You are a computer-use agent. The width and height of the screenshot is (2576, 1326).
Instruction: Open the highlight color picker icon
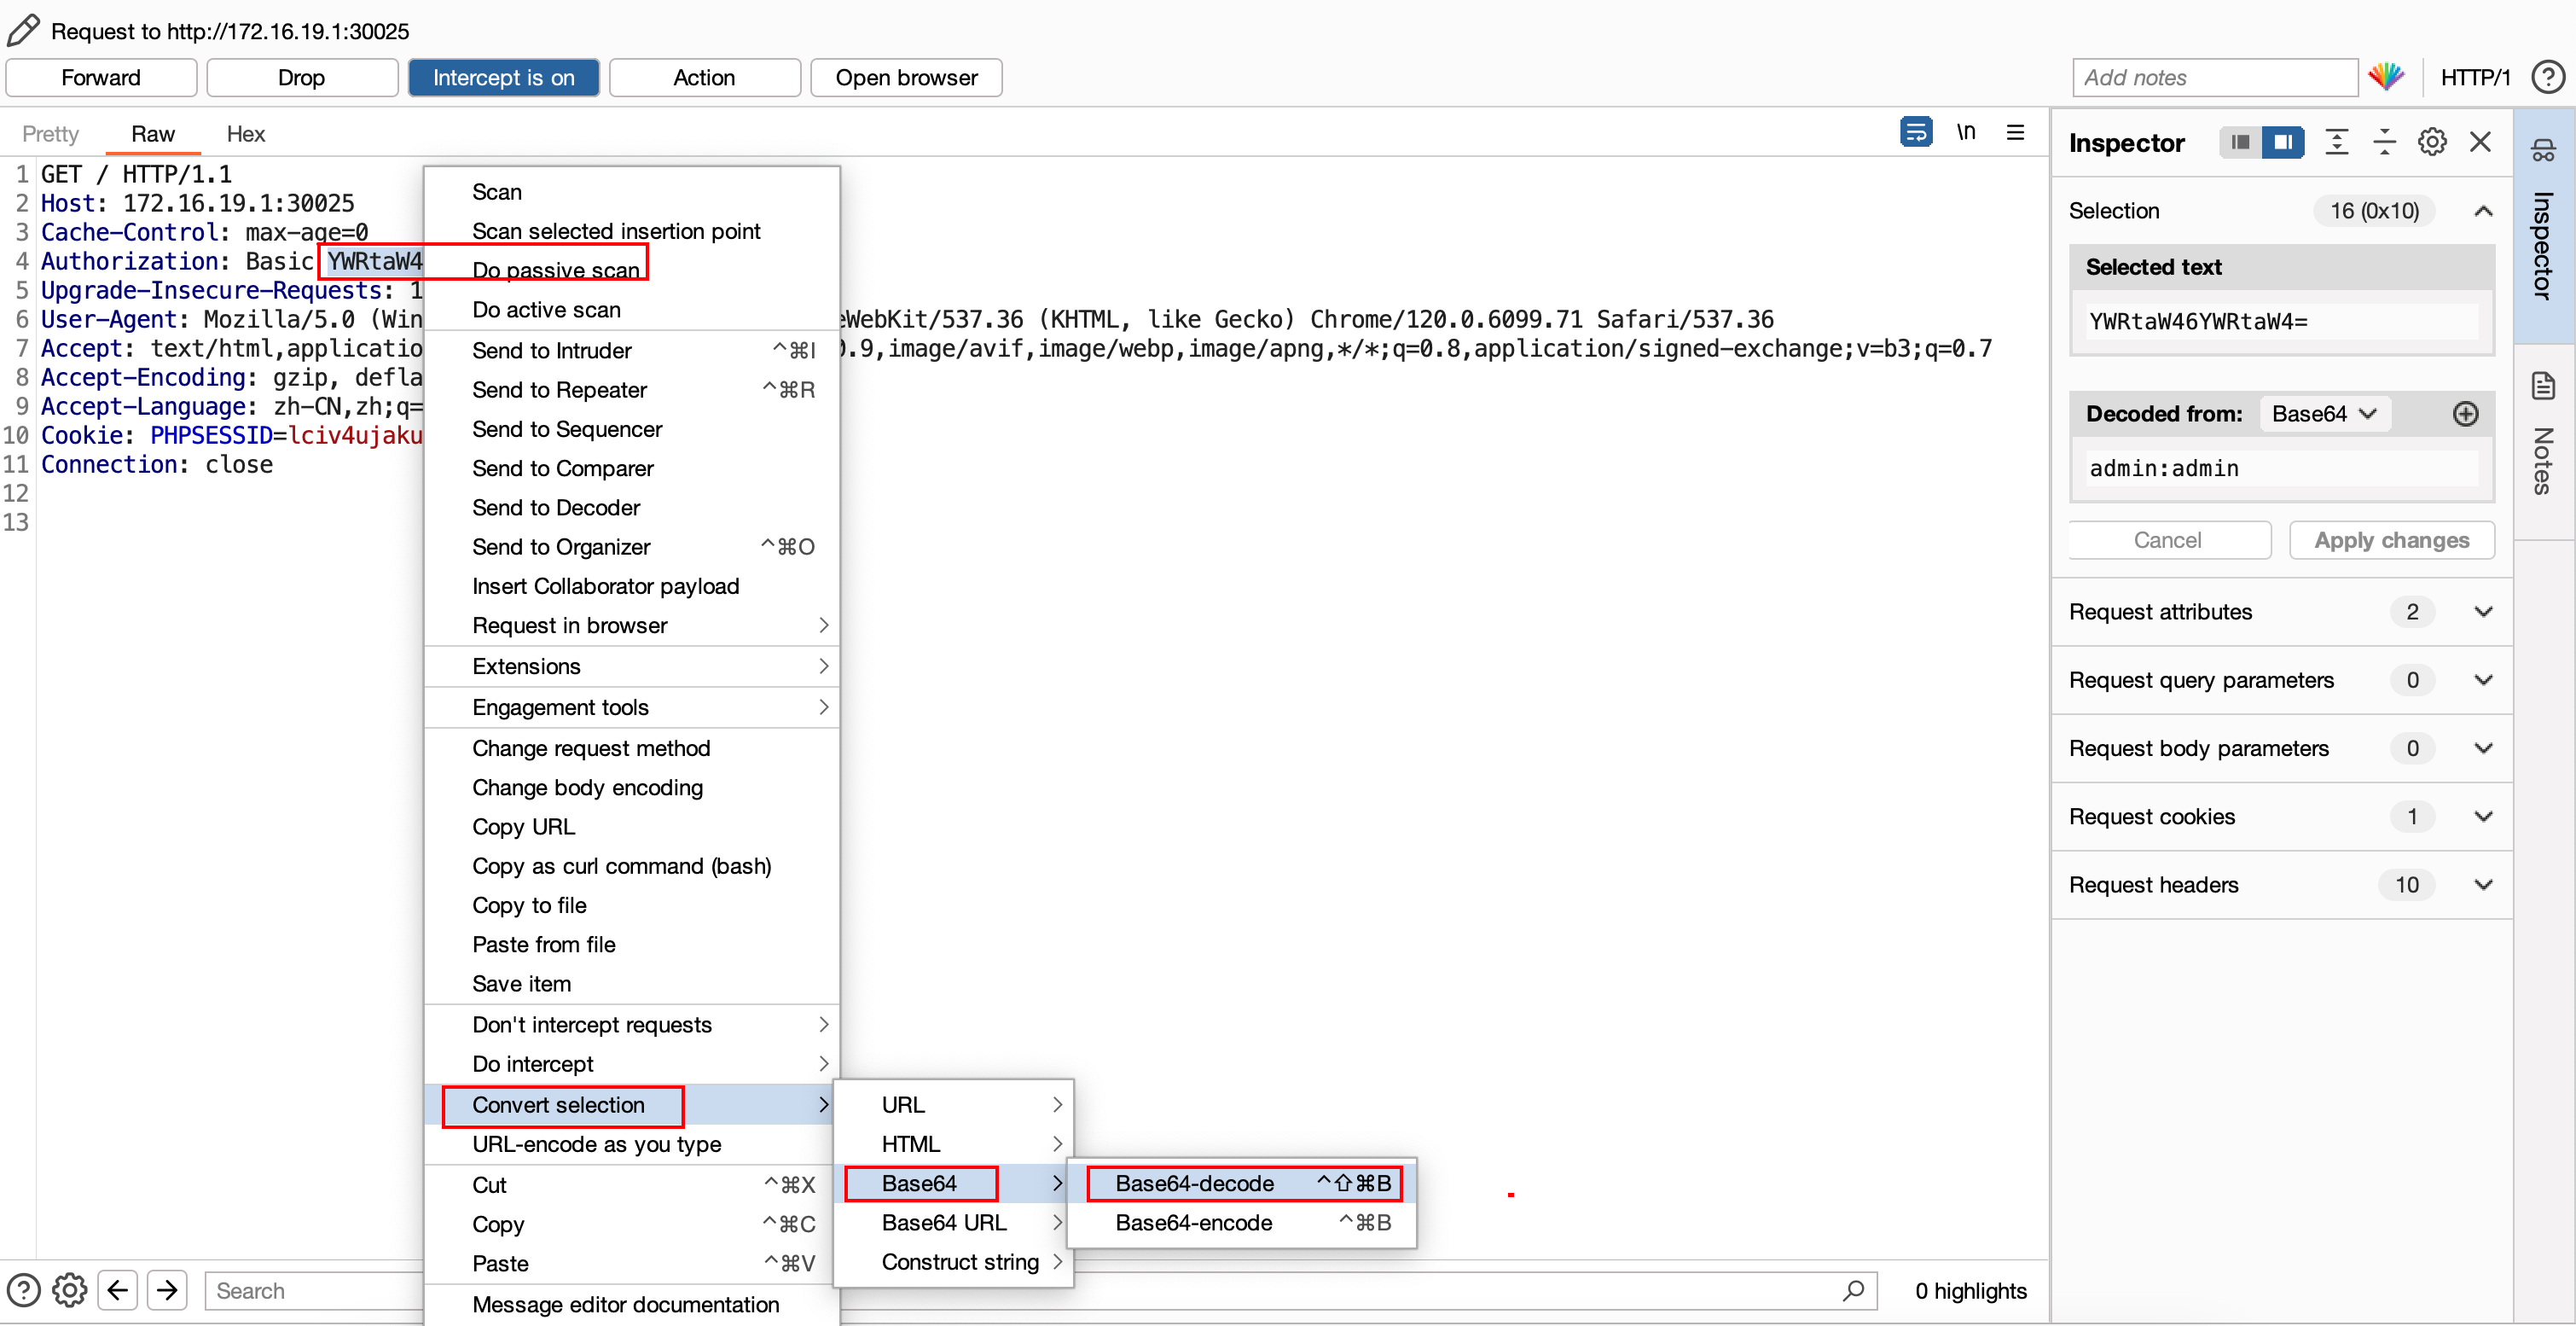pos(2386,77)
